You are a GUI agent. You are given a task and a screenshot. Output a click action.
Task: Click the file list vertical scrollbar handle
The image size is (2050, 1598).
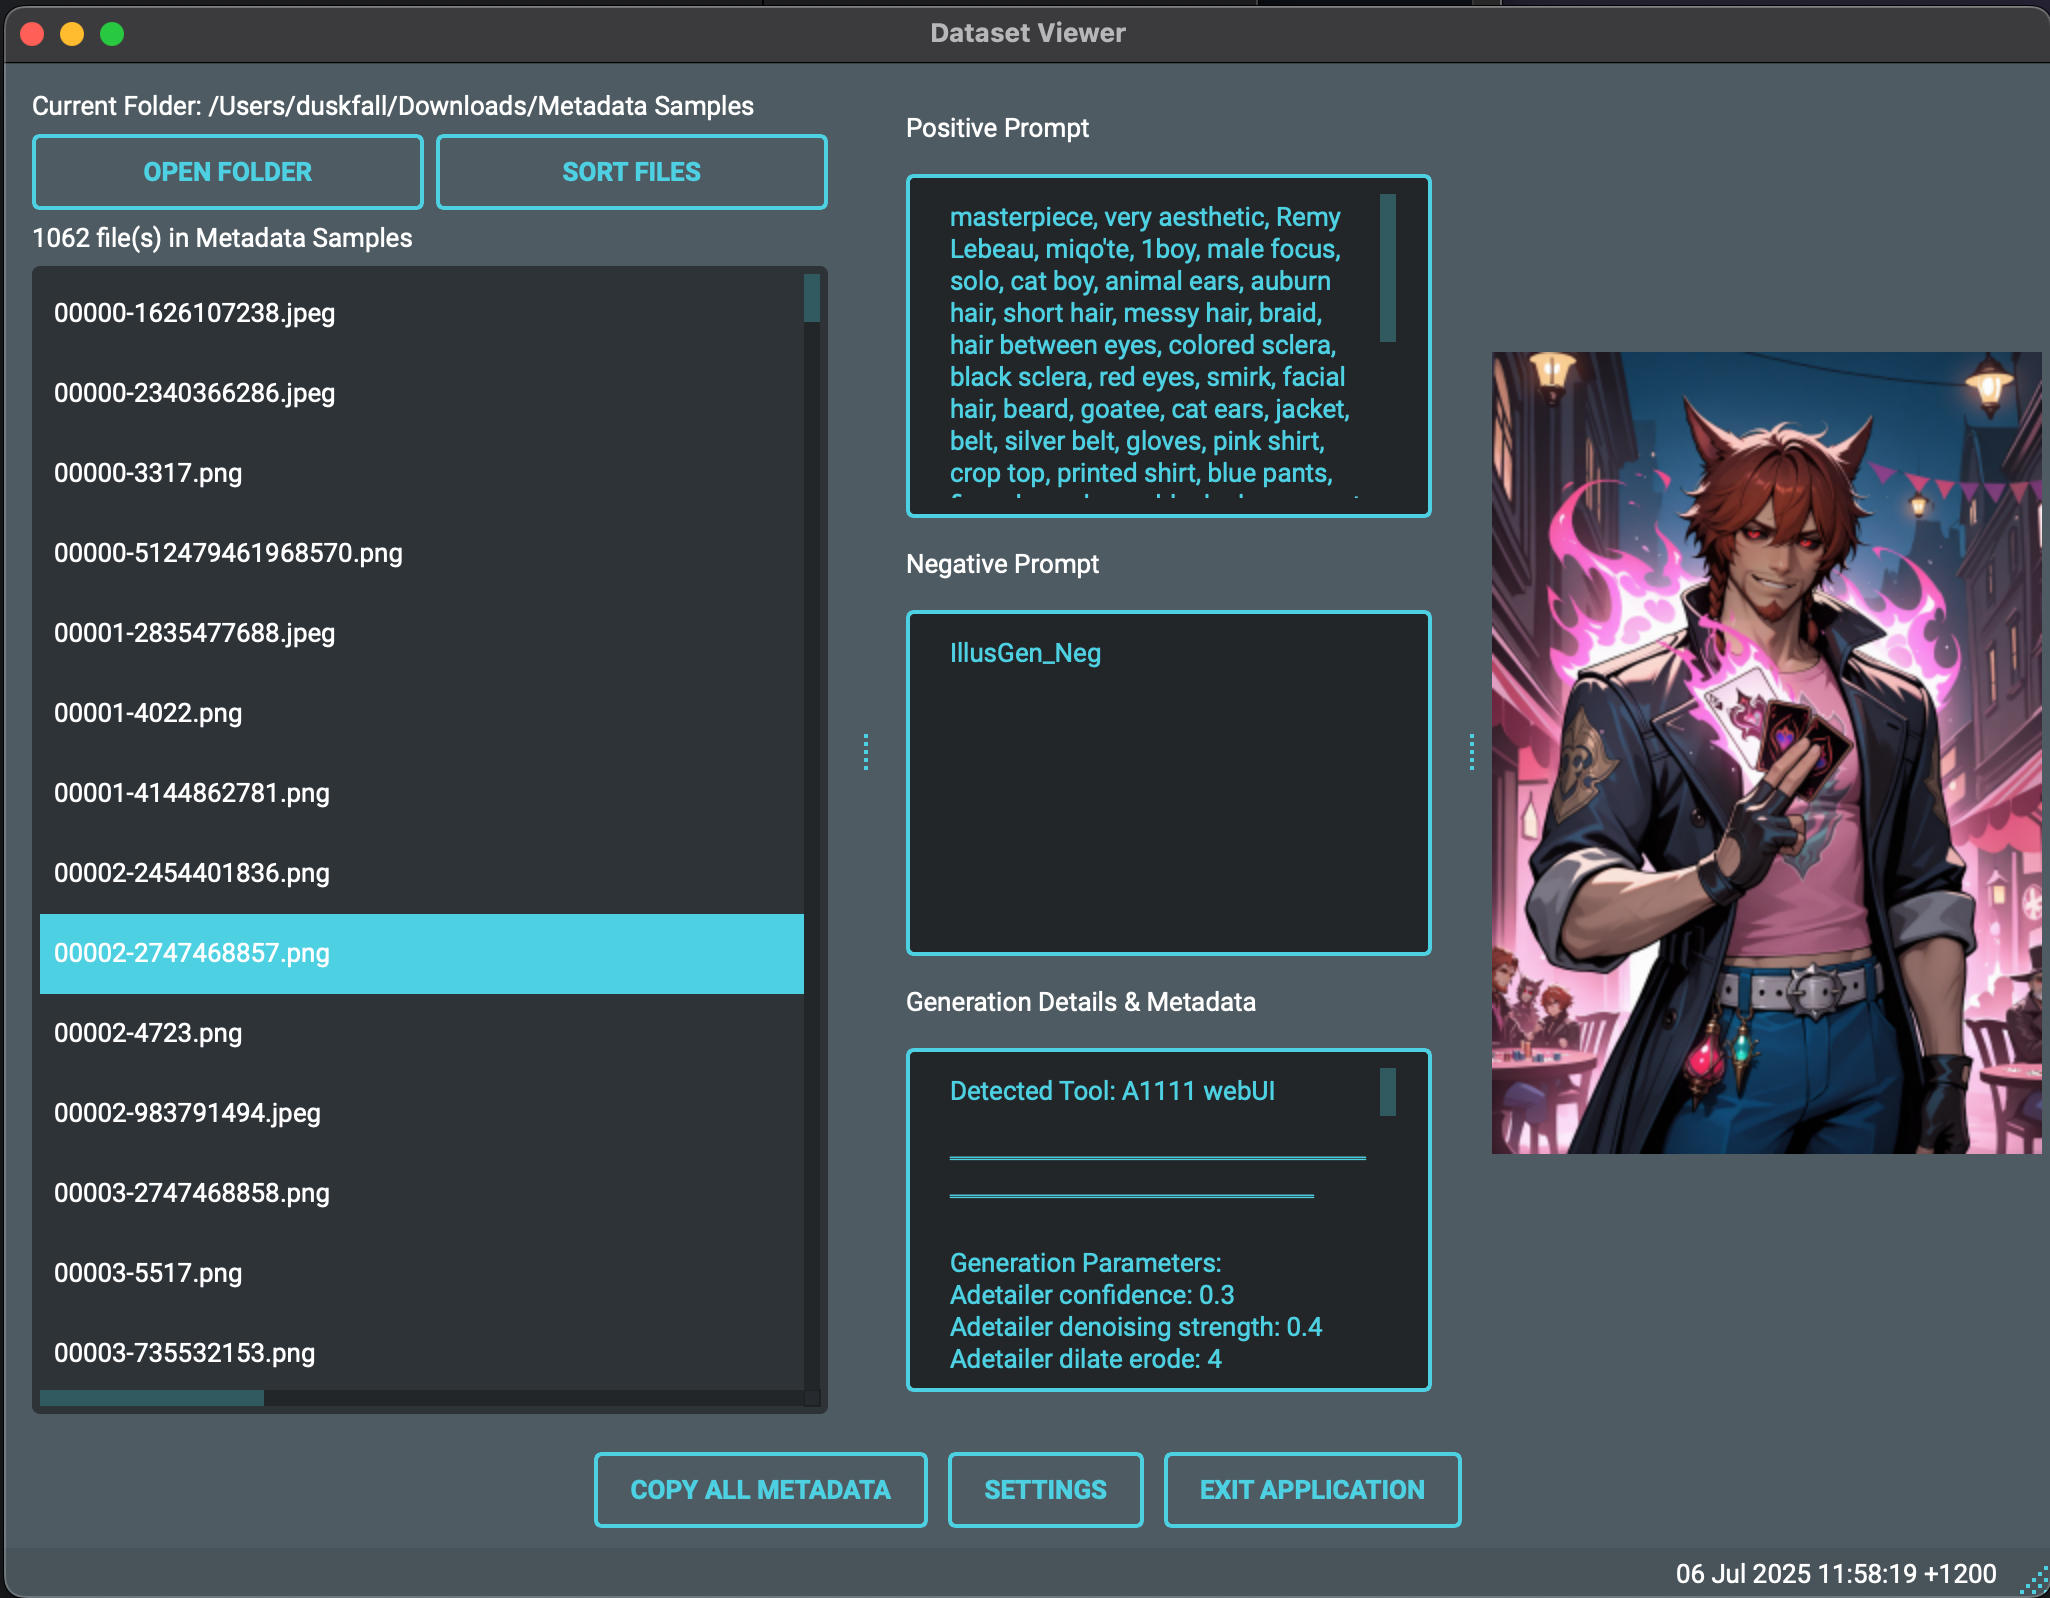tap(811, 298)
